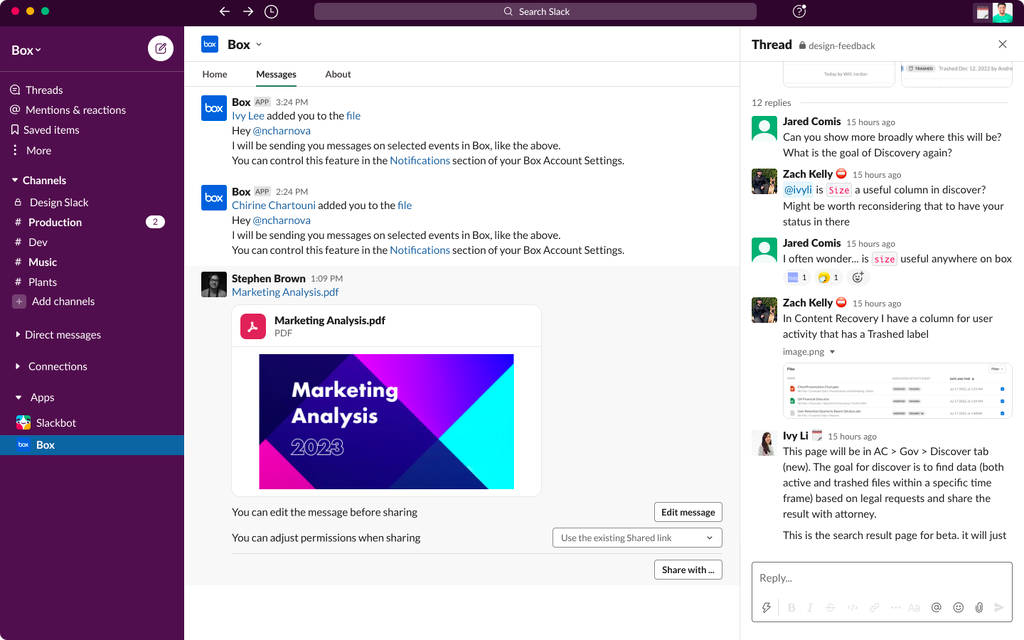
Task: Click the Edit message button
Action: point(688,512)
